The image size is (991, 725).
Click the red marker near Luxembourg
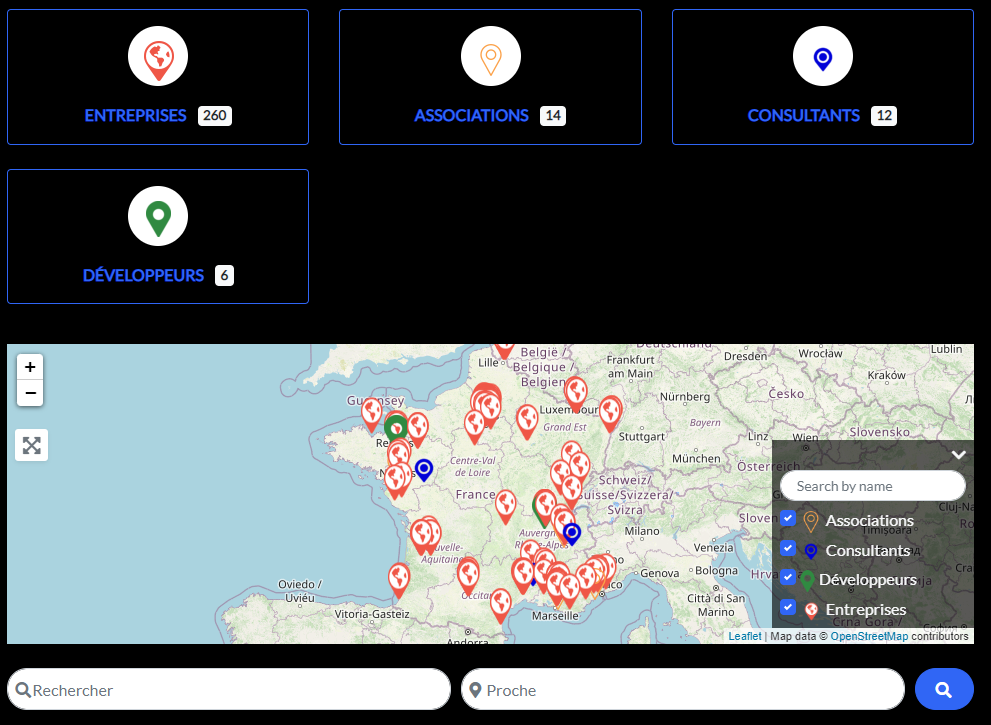576,393
